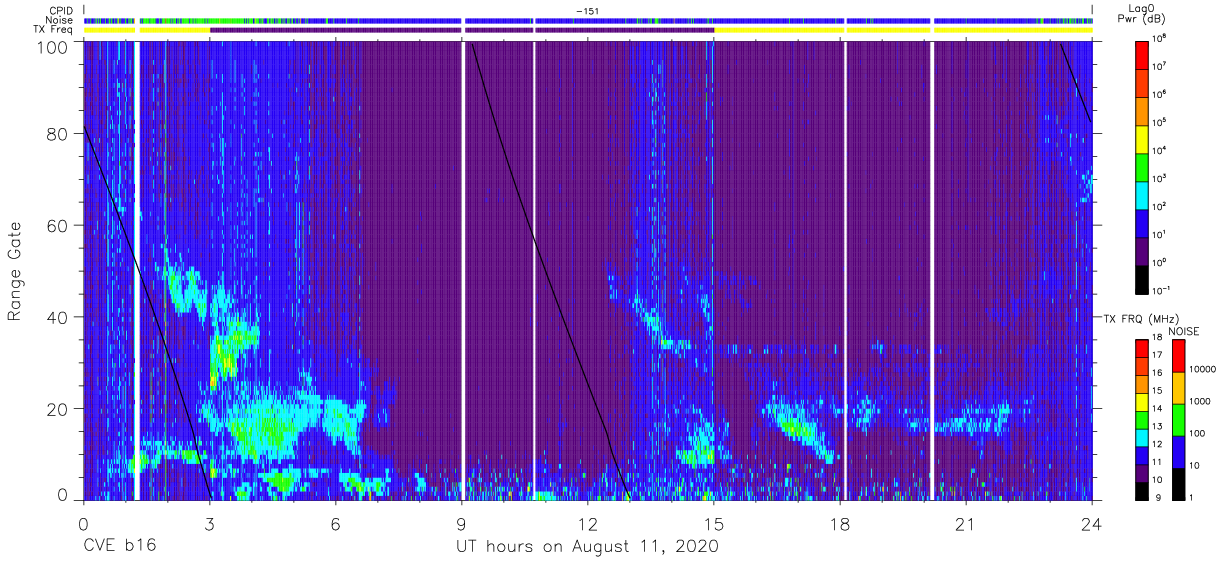Image resolution: width=1228 pixels, height=567 pixels.
Task: Click the green segment of NOISE colorbar
Action: 1178,419
